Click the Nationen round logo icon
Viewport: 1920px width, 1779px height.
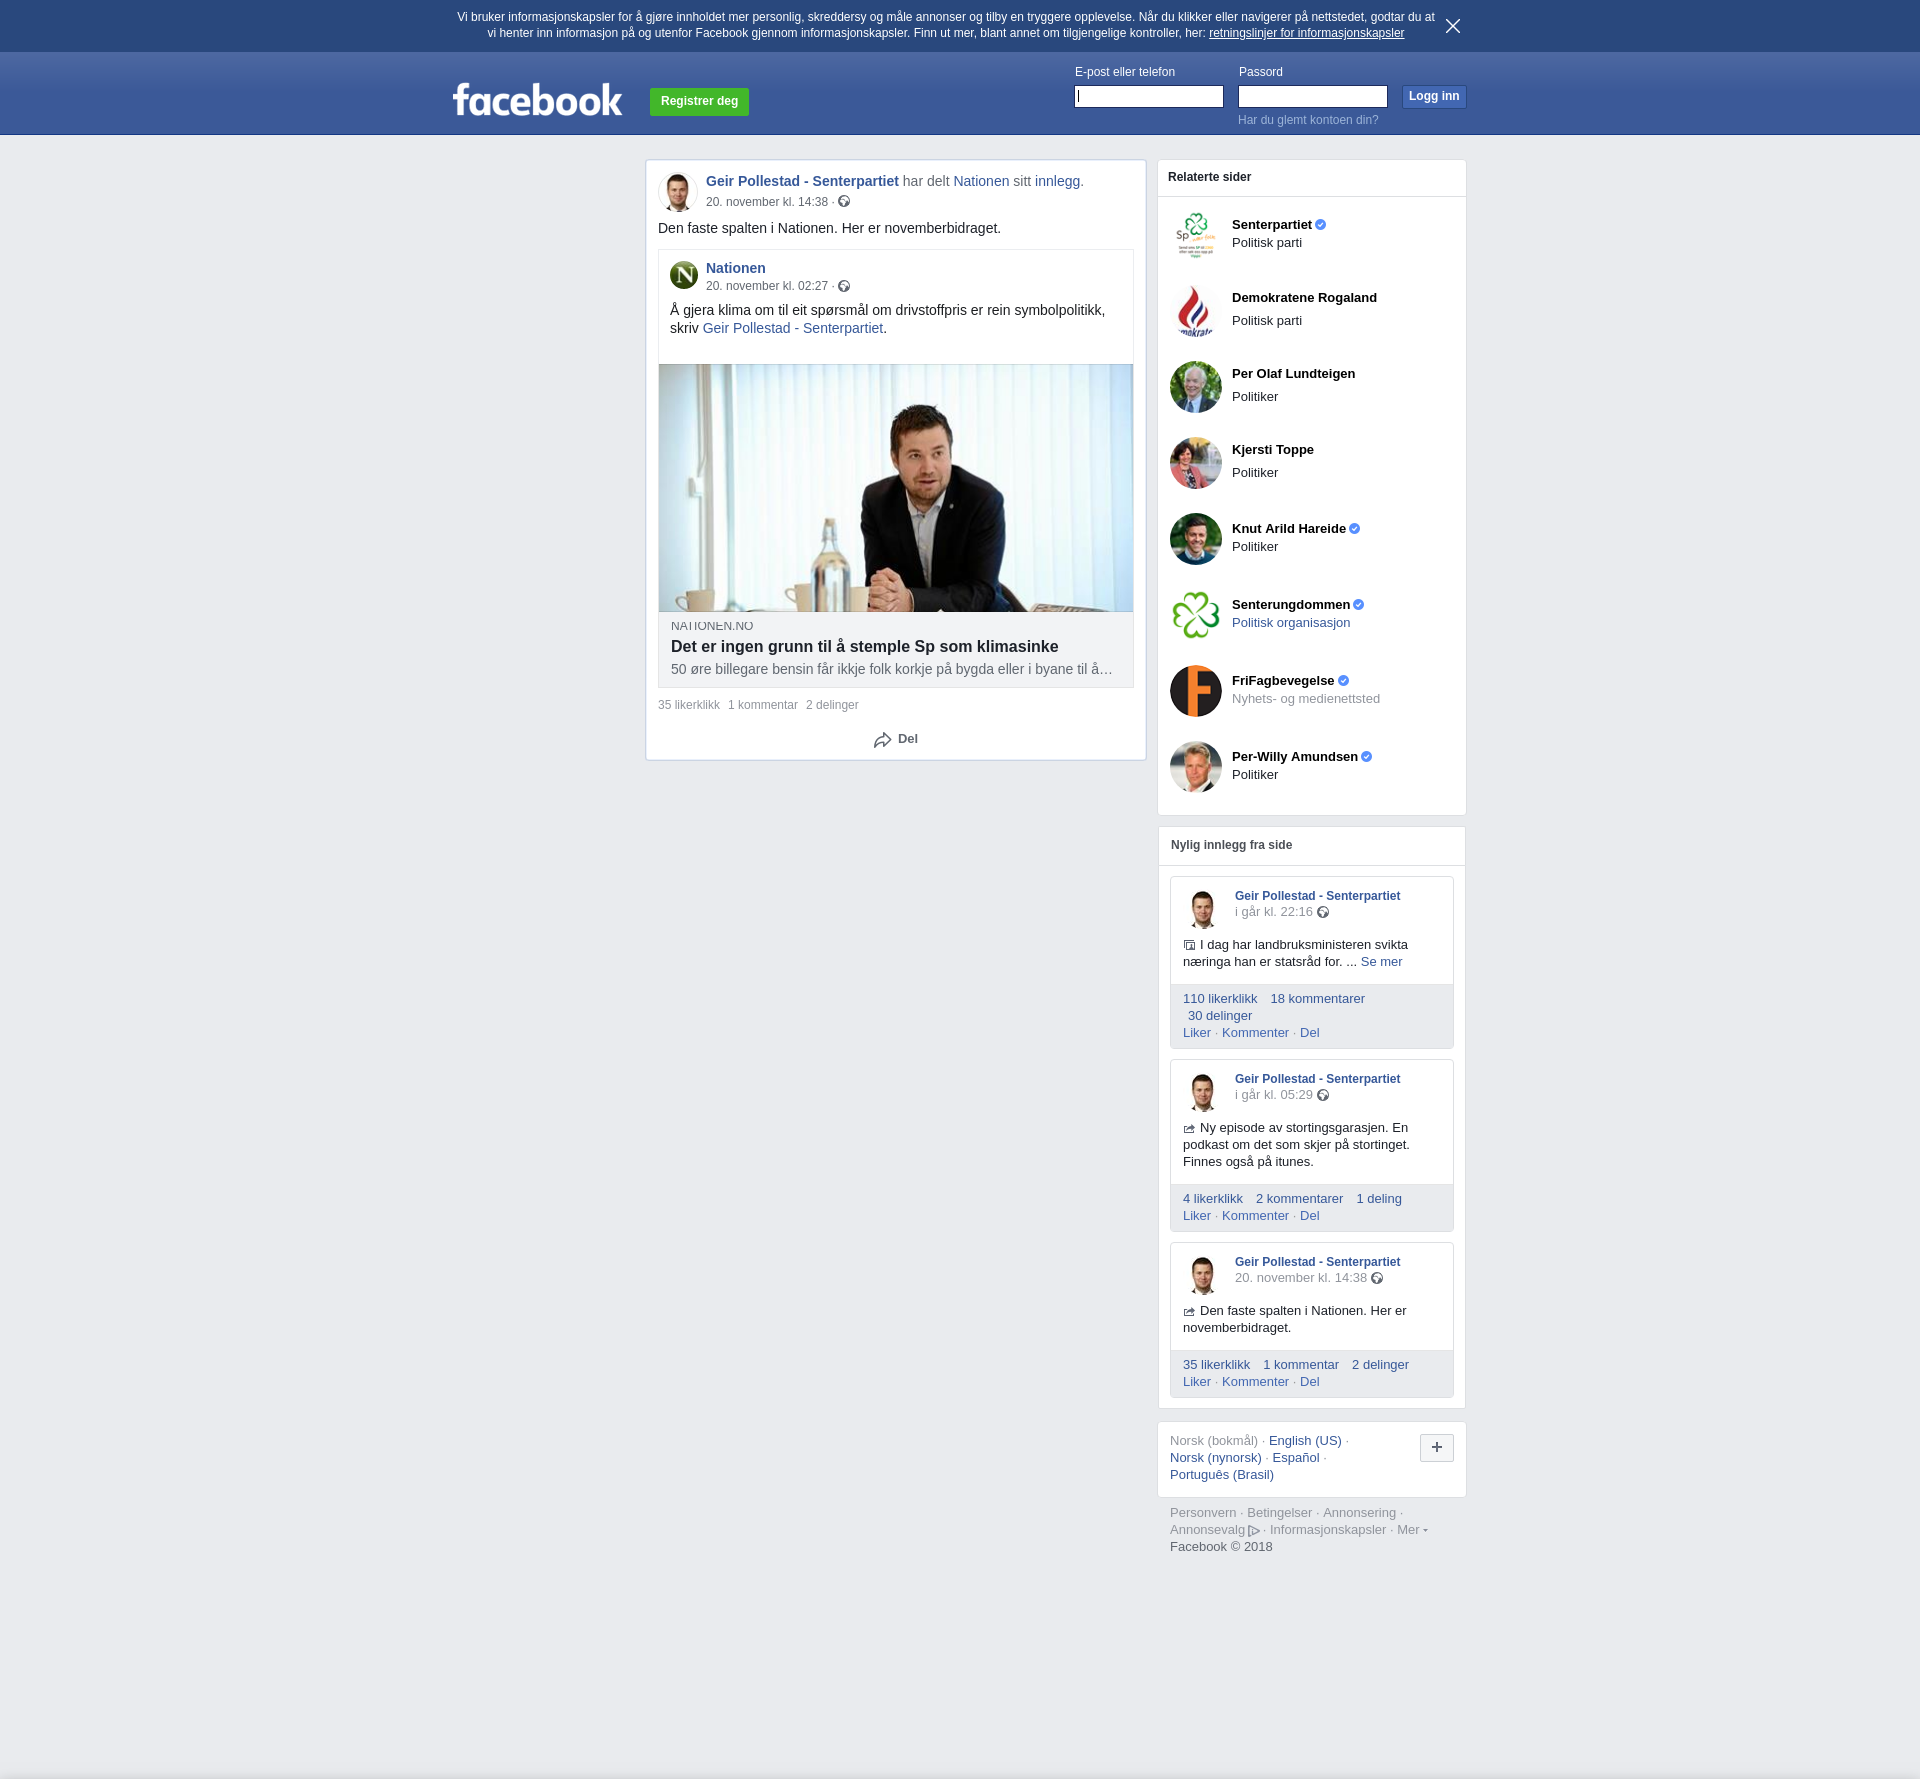(684, 275)
